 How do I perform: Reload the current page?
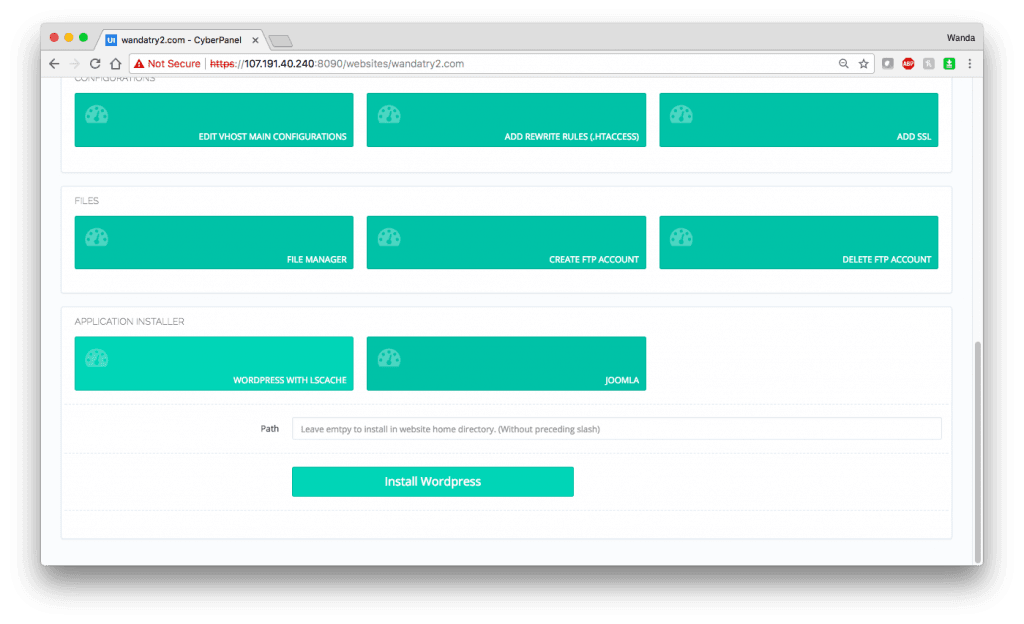(95, 63)
